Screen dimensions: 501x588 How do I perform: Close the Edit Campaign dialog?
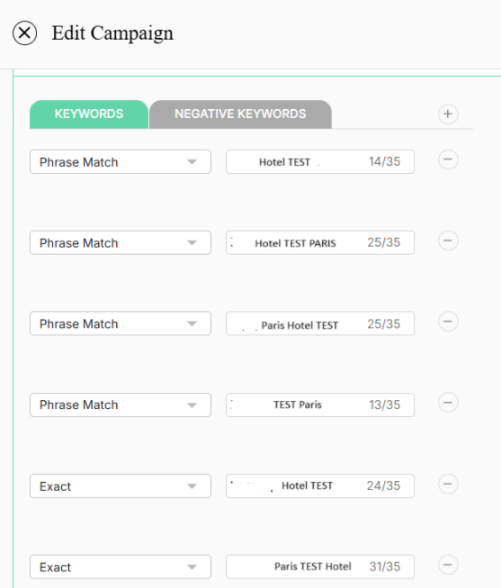pos(25,33)
